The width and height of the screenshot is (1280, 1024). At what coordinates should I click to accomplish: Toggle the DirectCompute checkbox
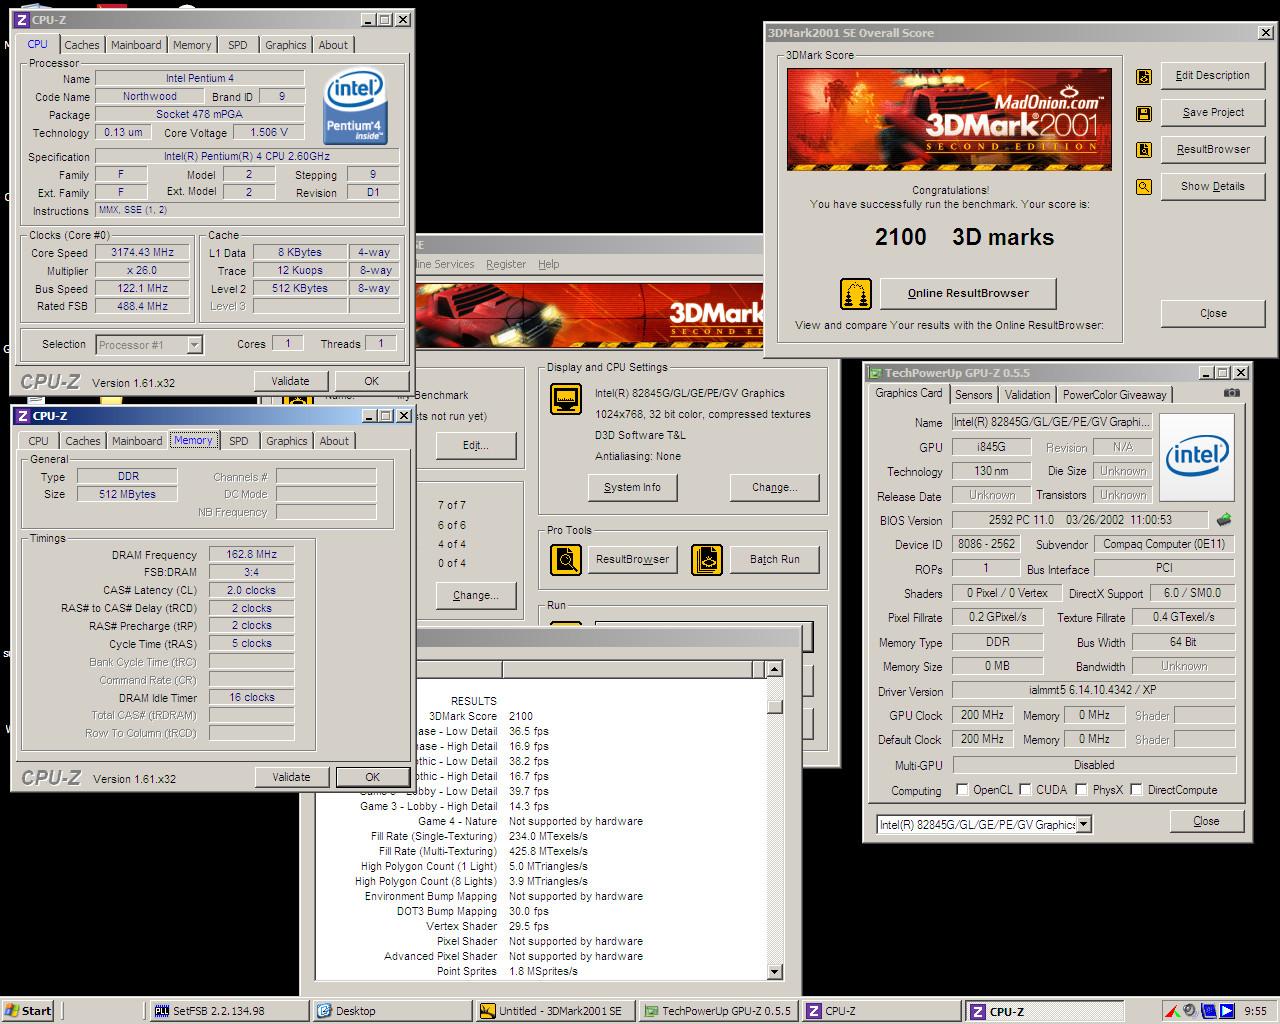pyautogui.click(x=1136, y=790)
